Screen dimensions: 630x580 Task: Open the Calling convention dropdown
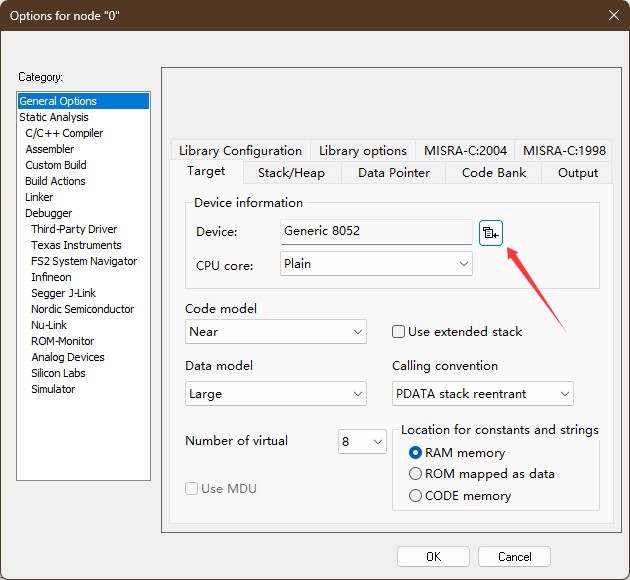click(x=483, y=394)
